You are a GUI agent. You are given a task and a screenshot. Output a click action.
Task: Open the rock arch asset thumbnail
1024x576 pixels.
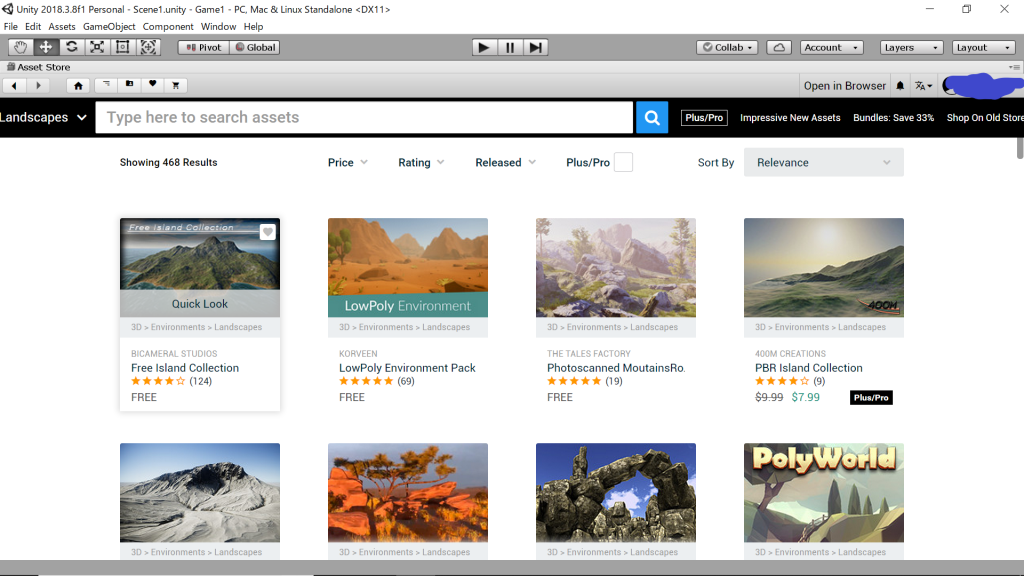tap(616, 493)
